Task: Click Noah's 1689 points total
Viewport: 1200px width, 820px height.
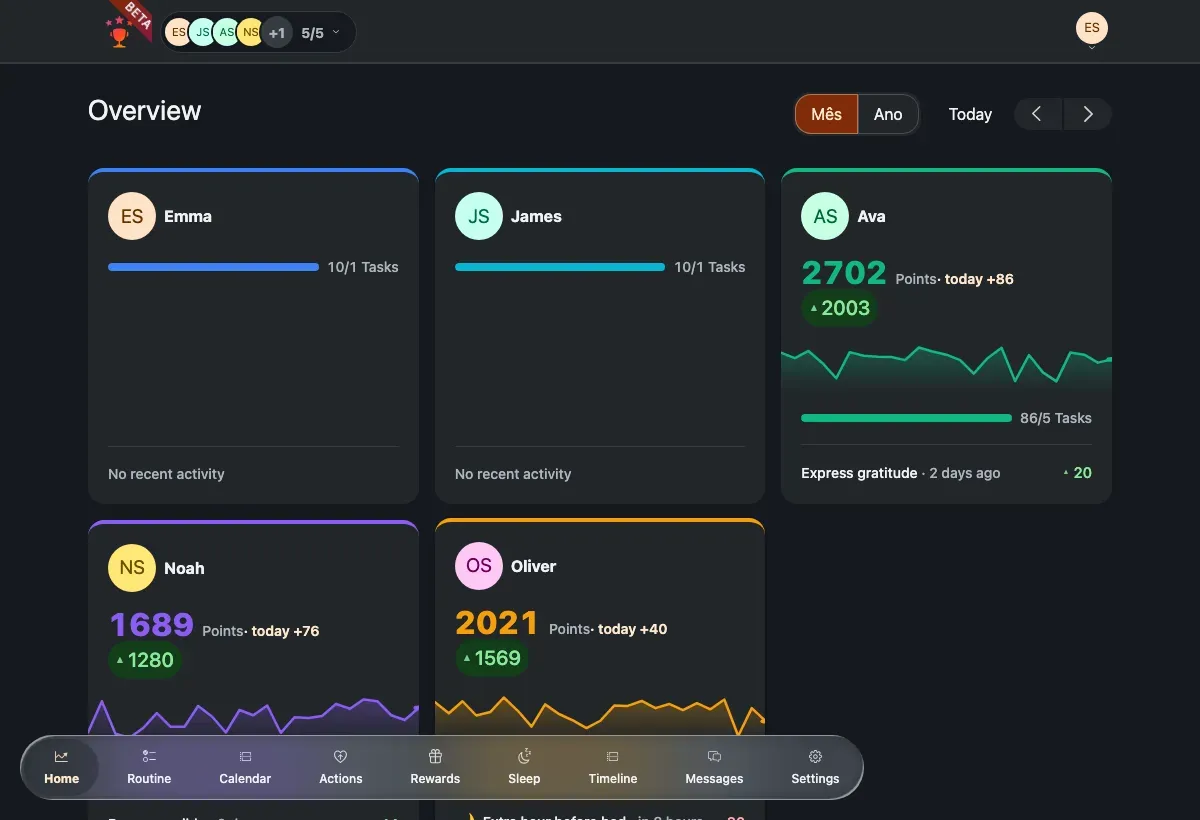Action: pyautogui.click(x=151, y=624)
